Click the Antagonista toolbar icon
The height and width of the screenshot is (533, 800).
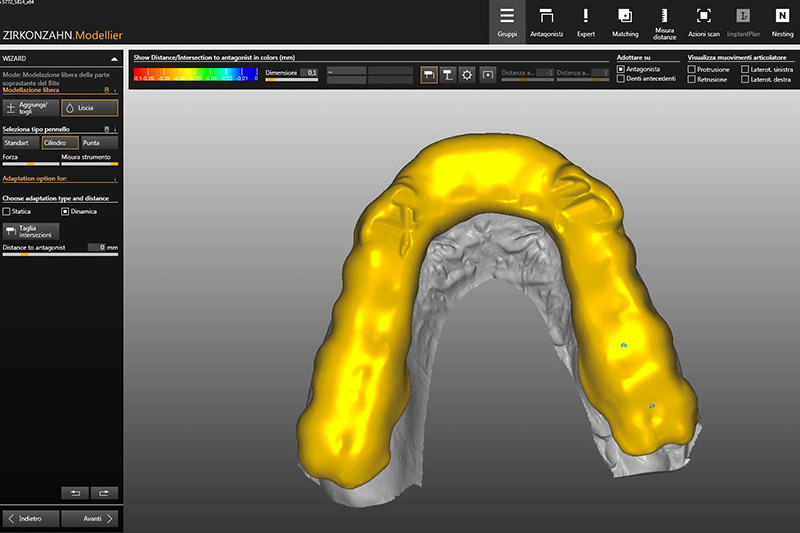tap(547, 22)
